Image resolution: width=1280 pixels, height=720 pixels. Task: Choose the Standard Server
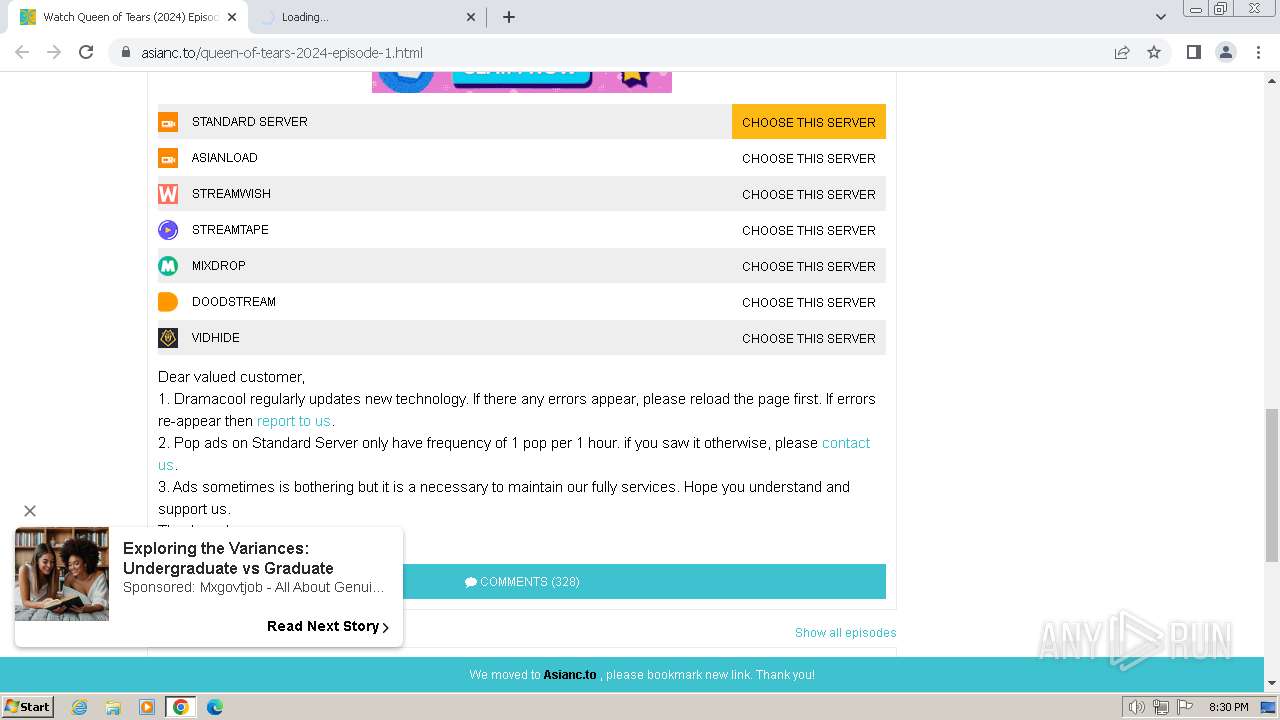809,122
